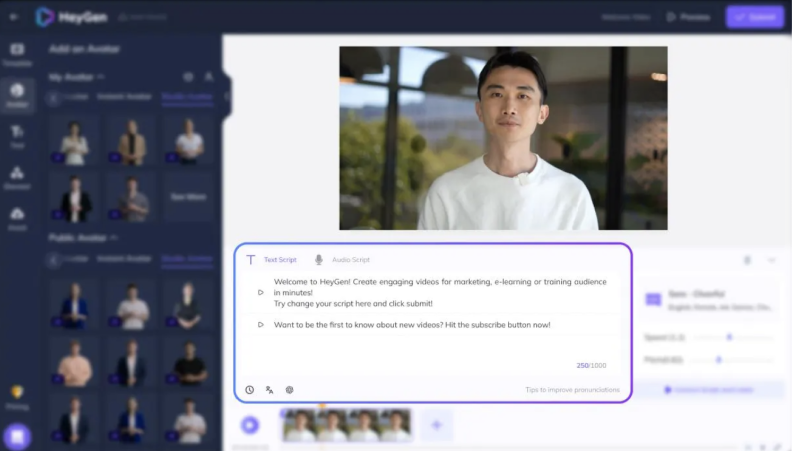Select the woman in white under My Avatar
This screenshot has width=792, height=451.
[x=74, y=142]
